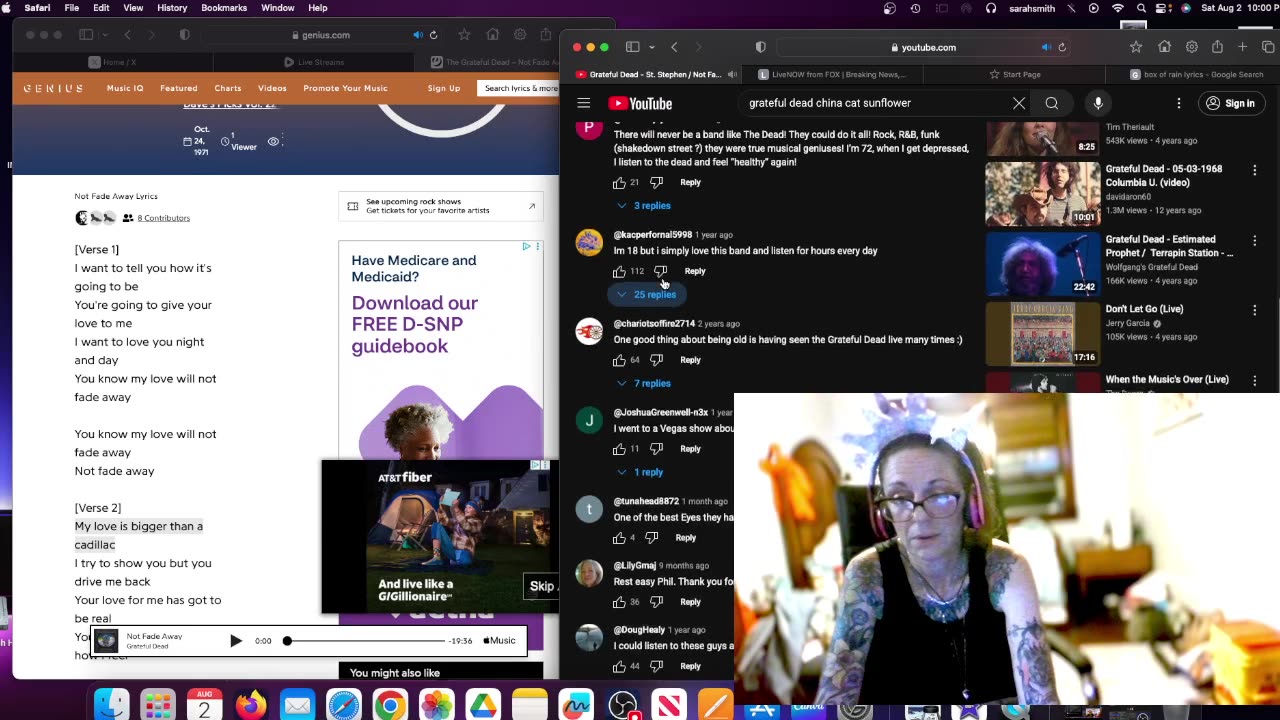Like @kacperfornal5998's comment
Image resolution: width=1280 pixels, height=720 pixels.
pos(619,271)
